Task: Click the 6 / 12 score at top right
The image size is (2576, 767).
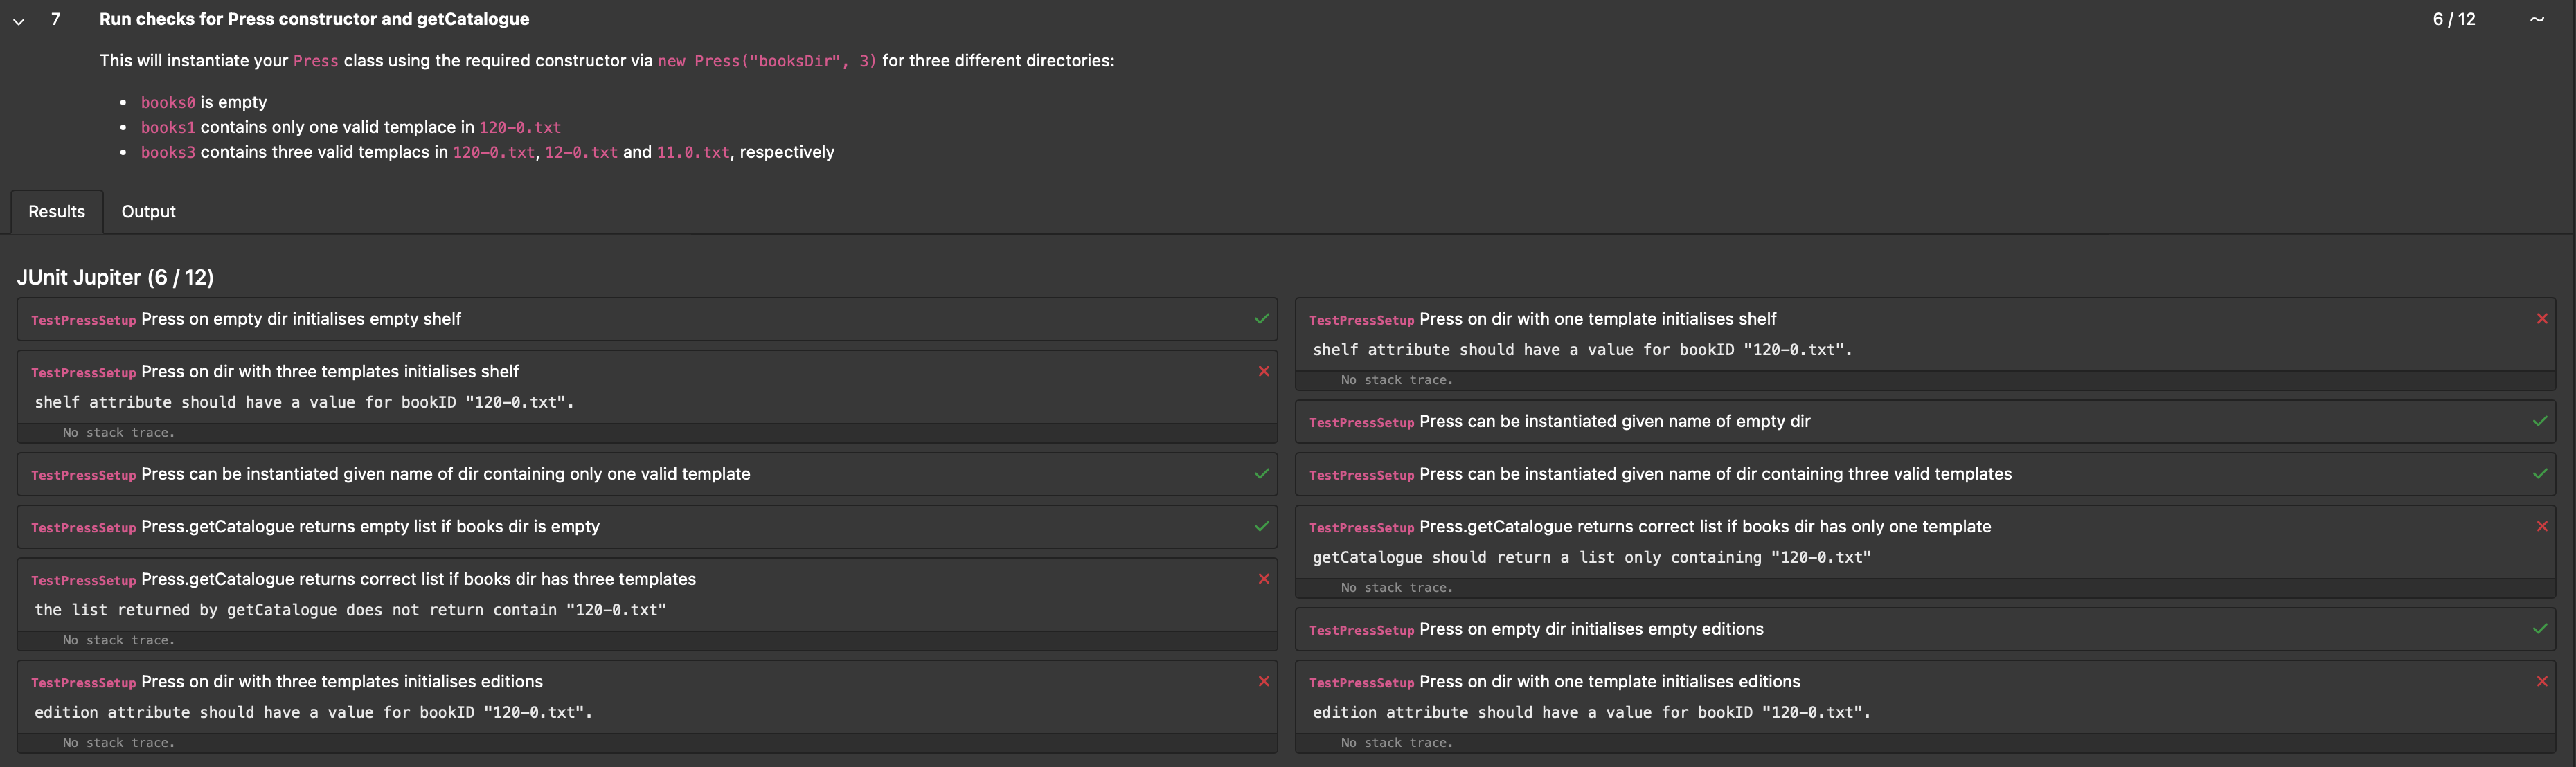Action: tap(2454, 19)
